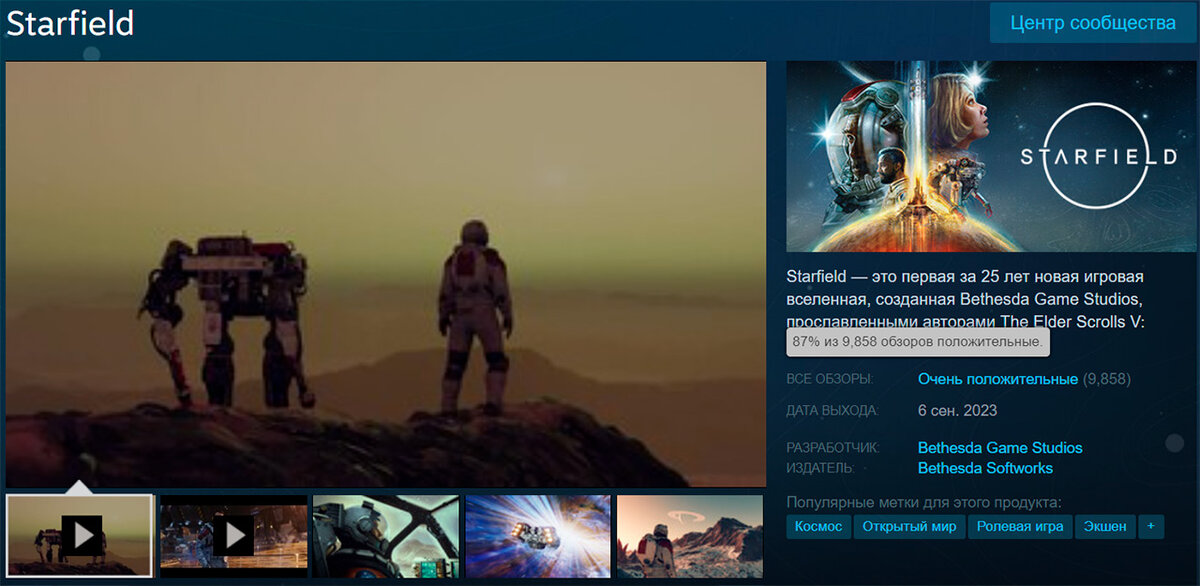Click the ИЗДАТЕЛЬ label
Image resolution: width=1200 pixels, height=586 pixels.
(820, 468)
